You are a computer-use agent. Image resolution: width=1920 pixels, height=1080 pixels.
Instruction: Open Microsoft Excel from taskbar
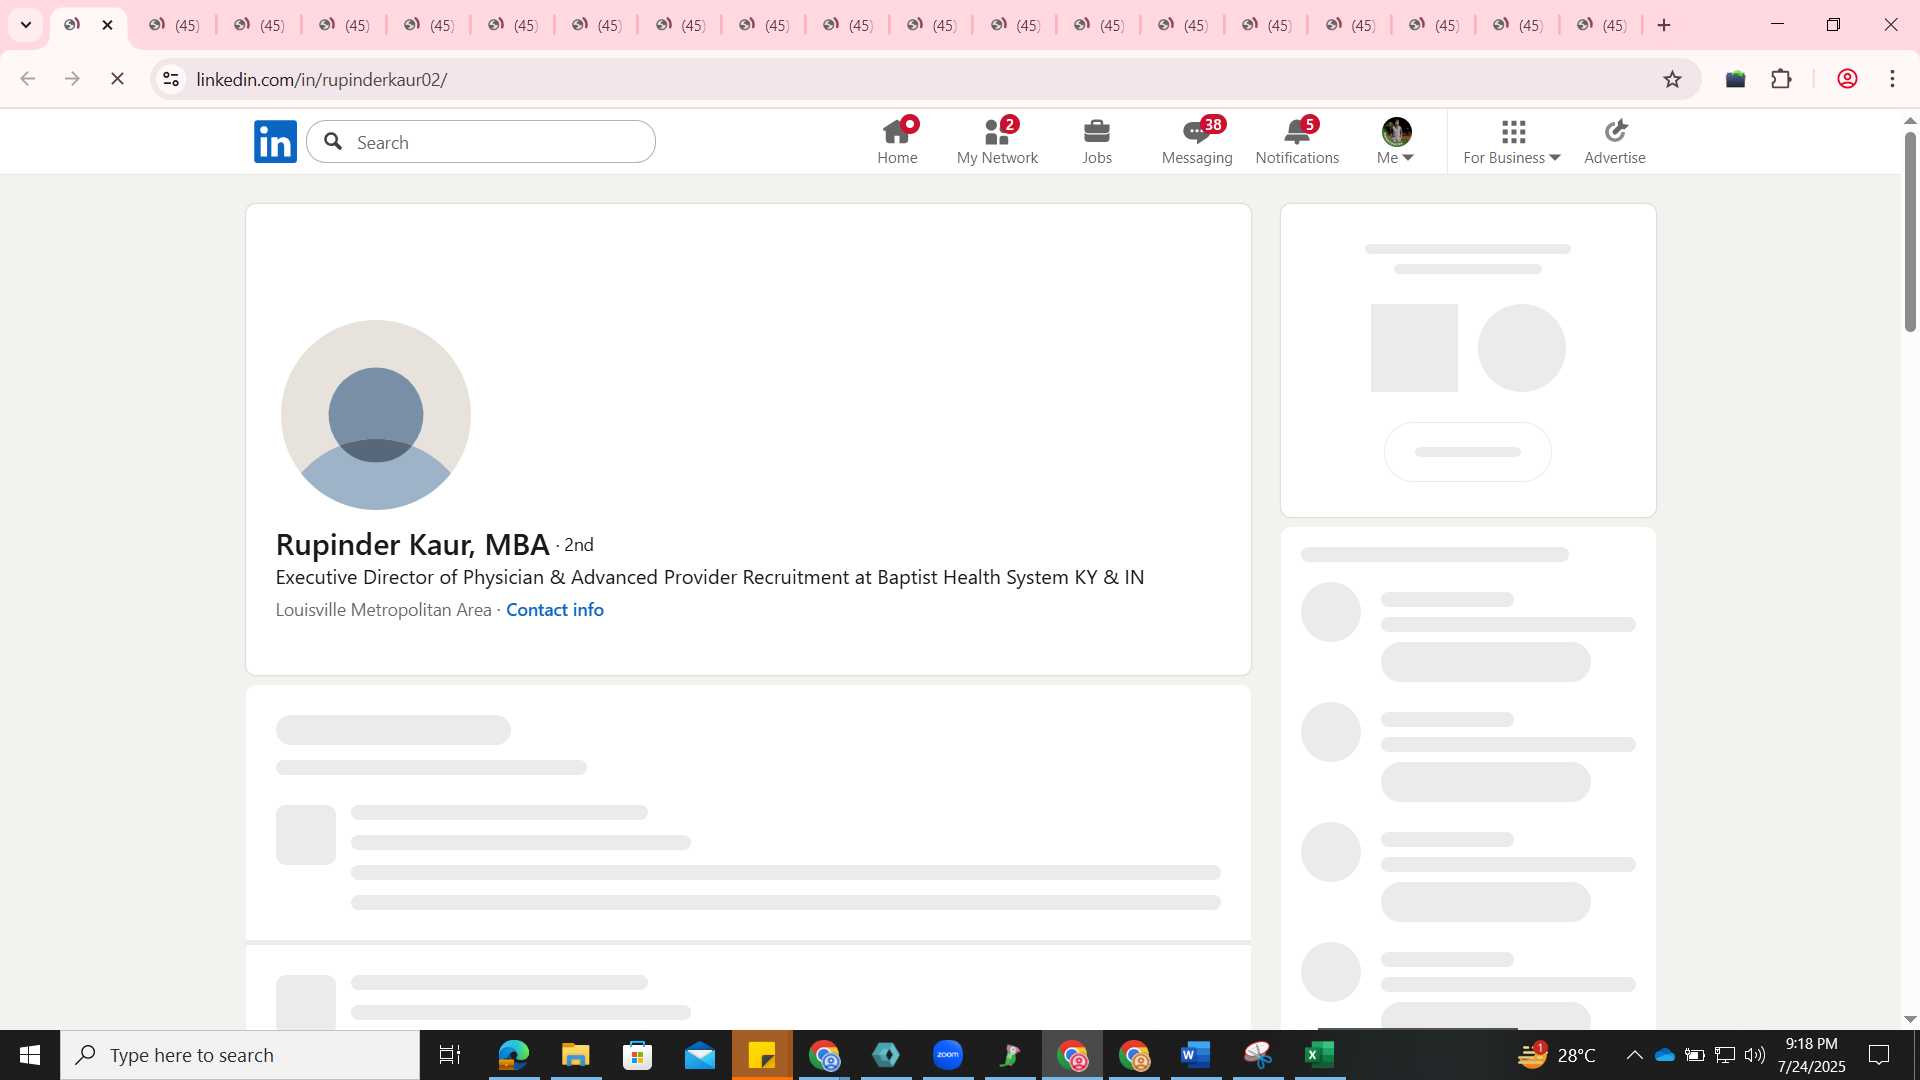[x=1320, y=1055]
